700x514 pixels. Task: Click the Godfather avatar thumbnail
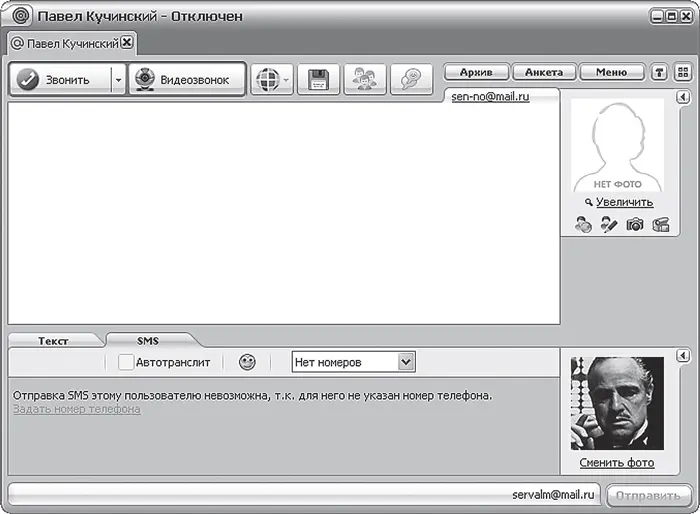(617, 403)
